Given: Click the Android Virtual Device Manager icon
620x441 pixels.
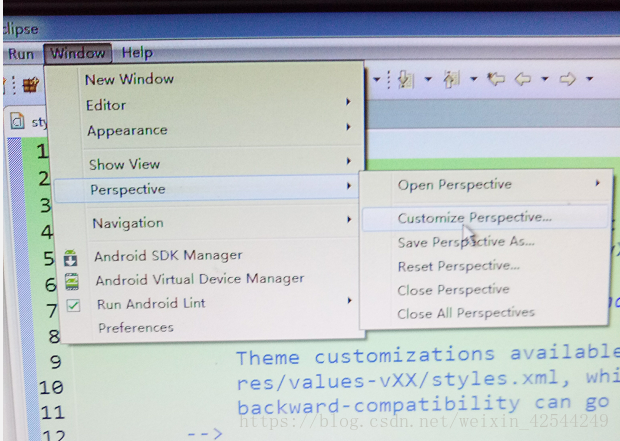Looking at the screenshot, I should click(x=72, y=281).
